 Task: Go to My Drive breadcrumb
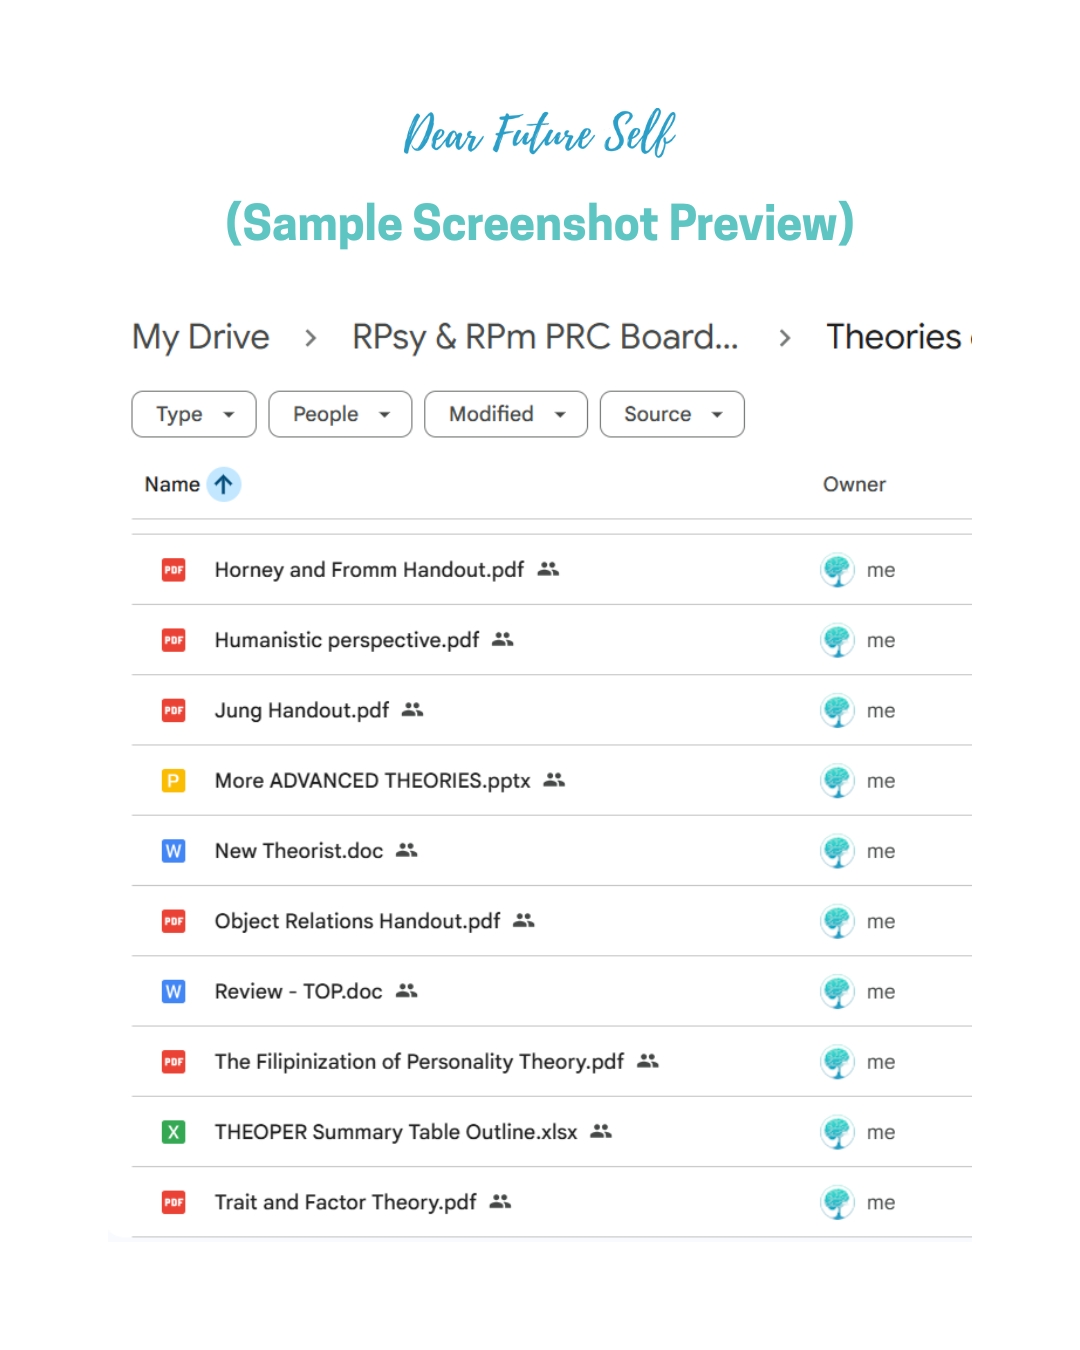[201, 337]
